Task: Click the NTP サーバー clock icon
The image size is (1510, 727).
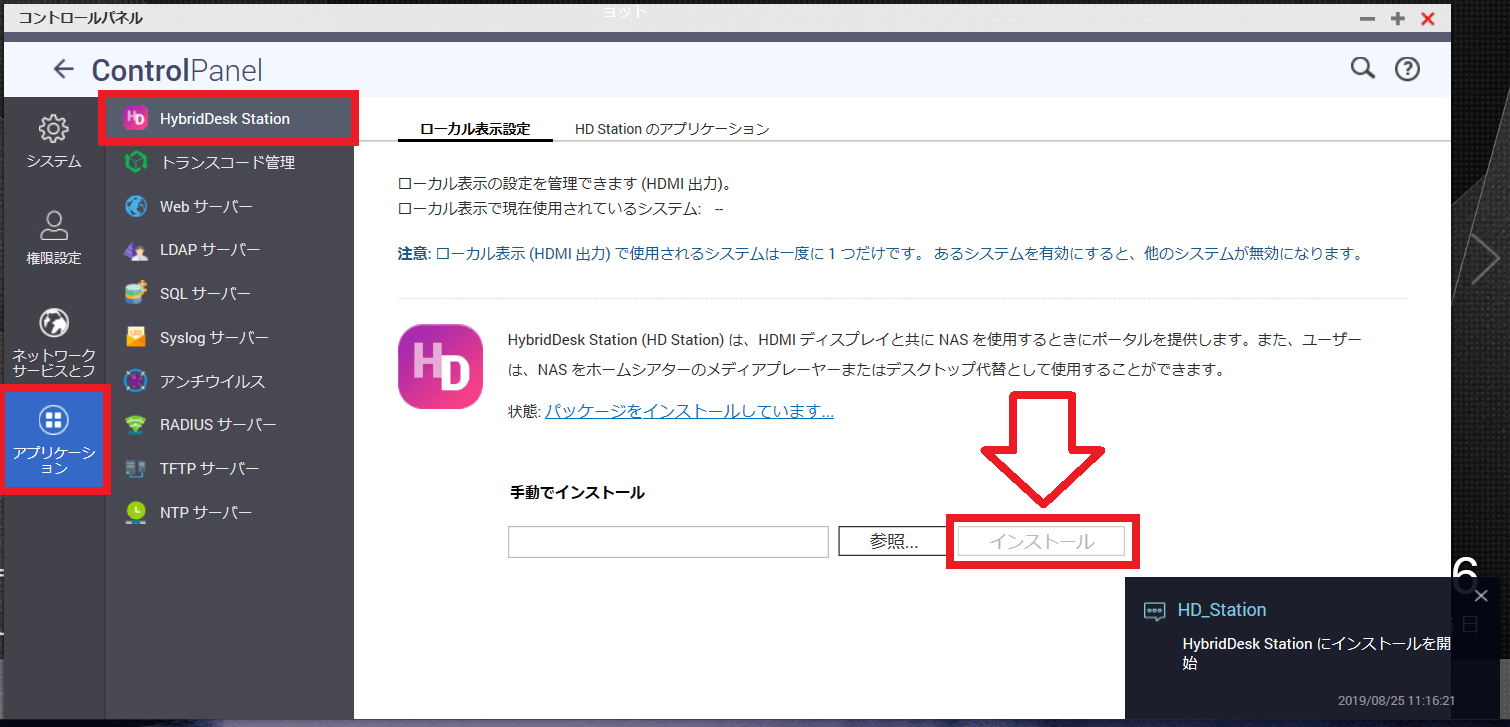Action: (x=136, y=513)
